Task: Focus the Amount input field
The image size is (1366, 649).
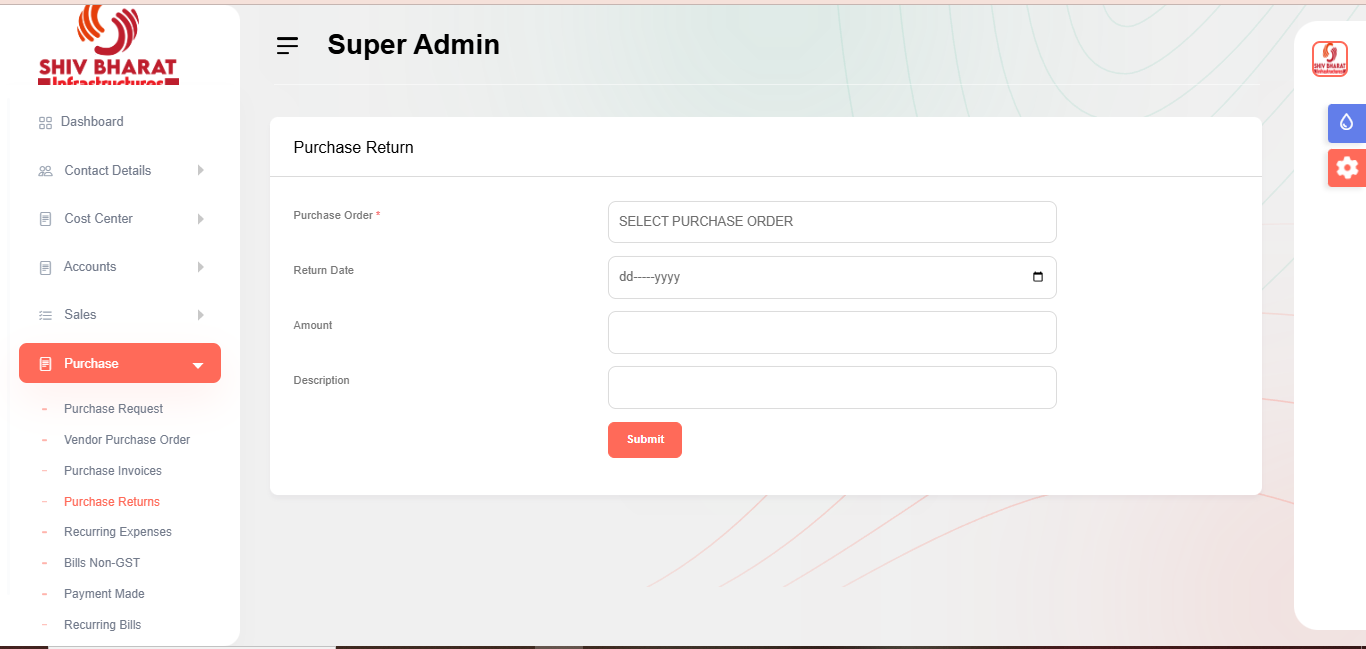Action: (831, 332)
